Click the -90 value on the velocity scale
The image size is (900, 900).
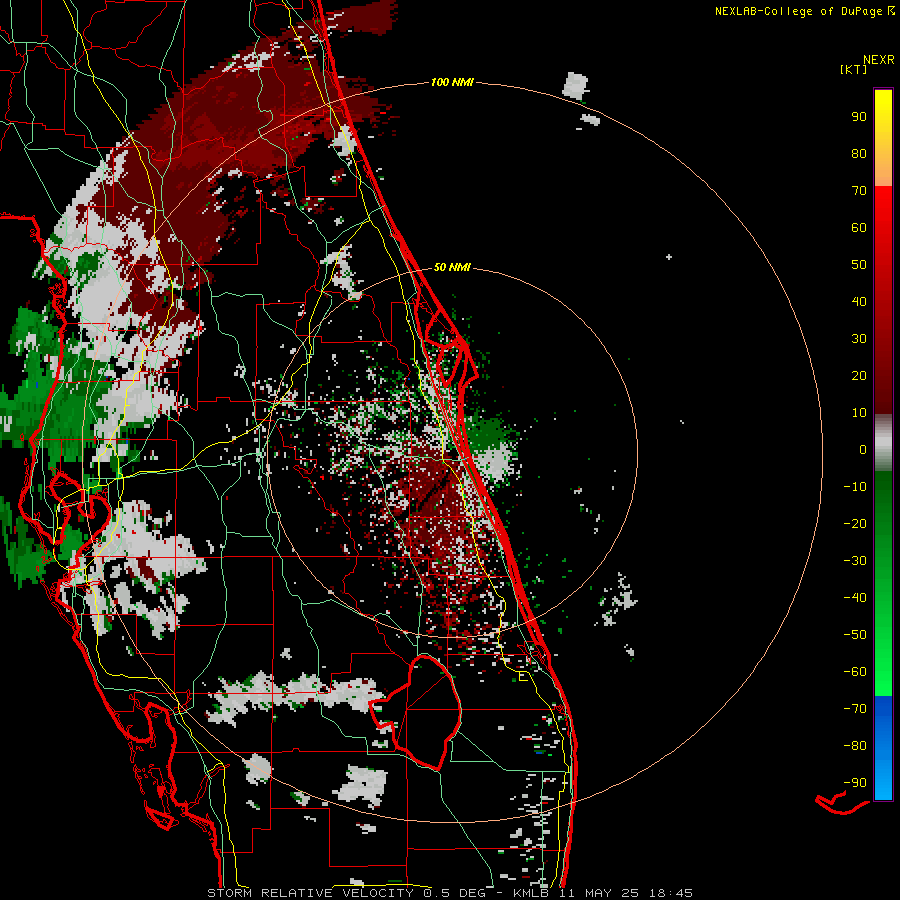(855, 783)
